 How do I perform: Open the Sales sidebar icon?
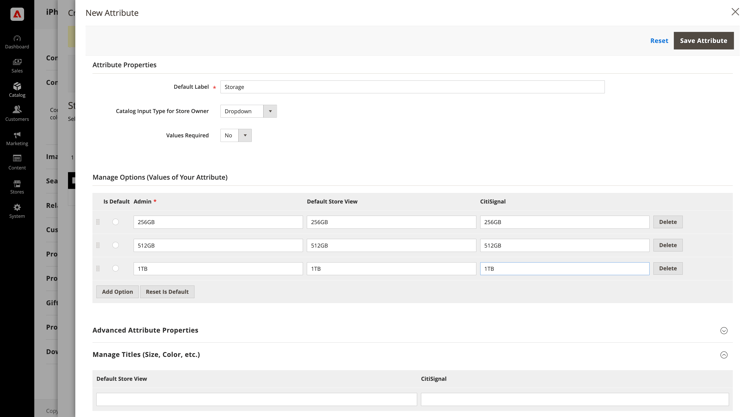17,65
